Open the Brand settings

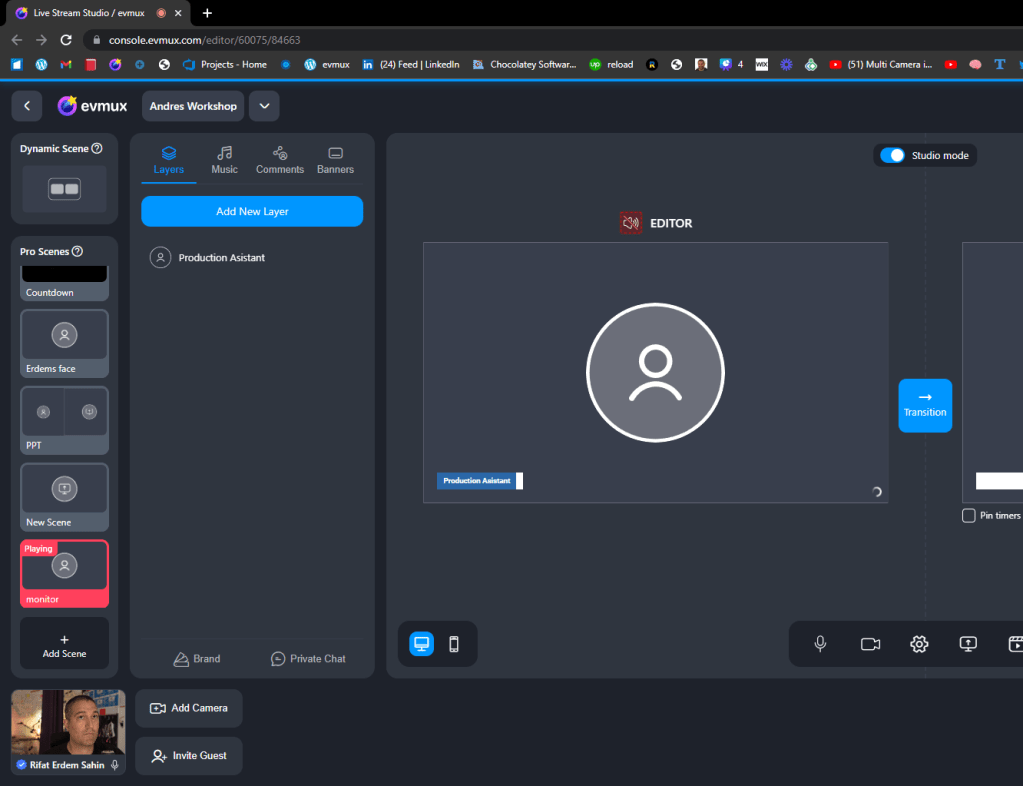[x=197, y=659]
